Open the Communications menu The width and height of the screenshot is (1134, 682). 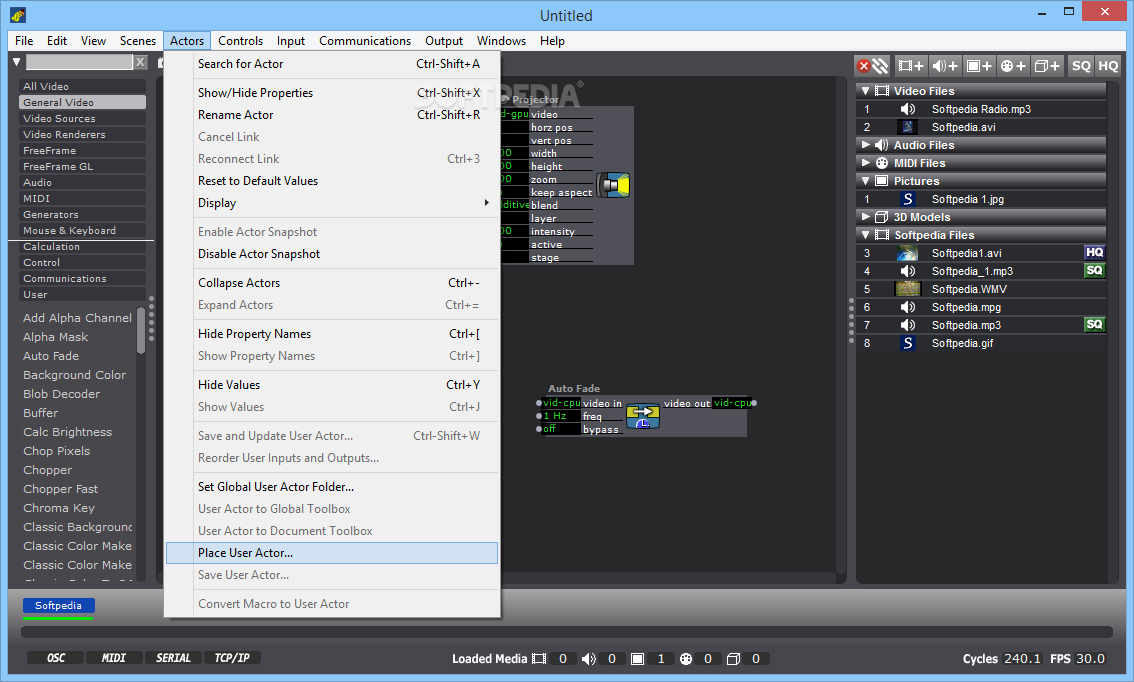coord(364,41)
